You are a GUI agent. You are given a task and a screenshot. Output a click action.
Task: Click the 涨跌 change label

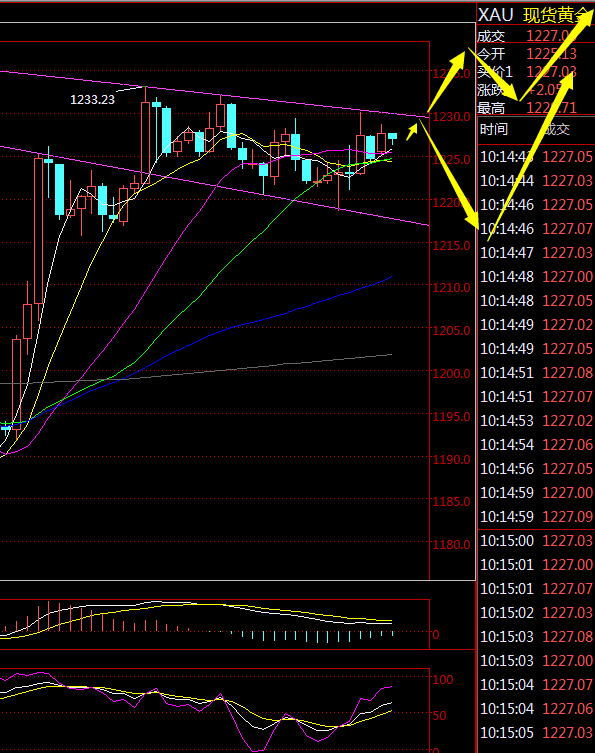491,90
